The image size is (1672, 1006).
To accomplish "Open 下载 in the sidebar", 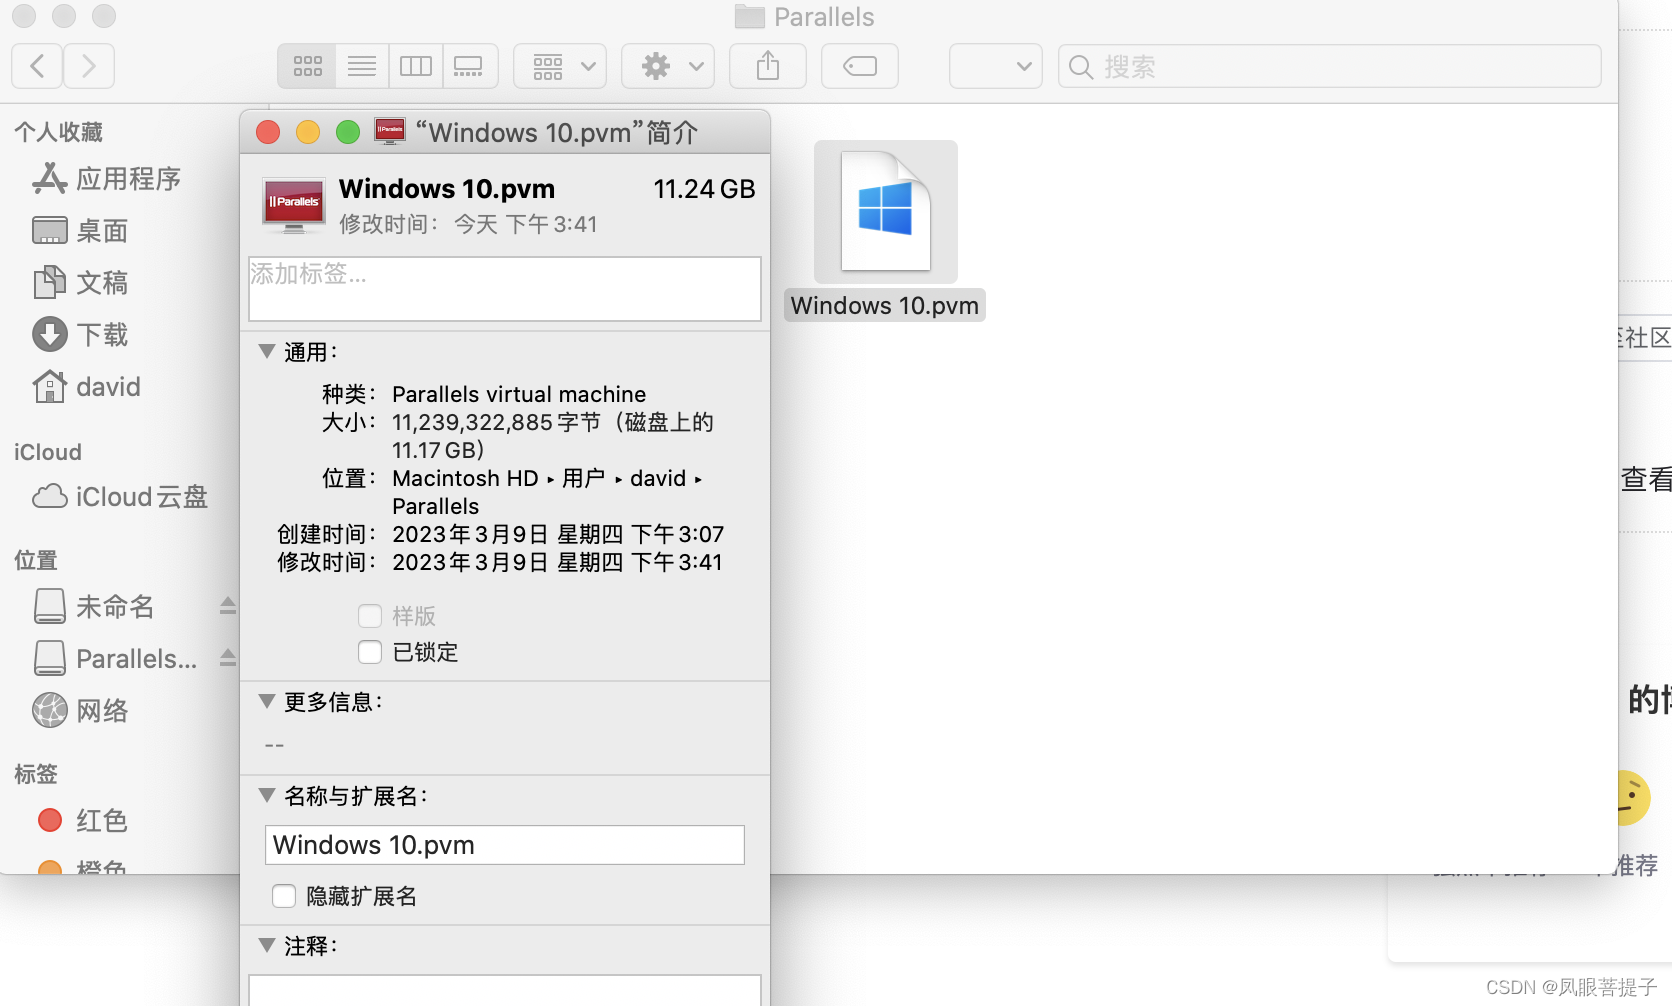I will [x=80, y=335].
